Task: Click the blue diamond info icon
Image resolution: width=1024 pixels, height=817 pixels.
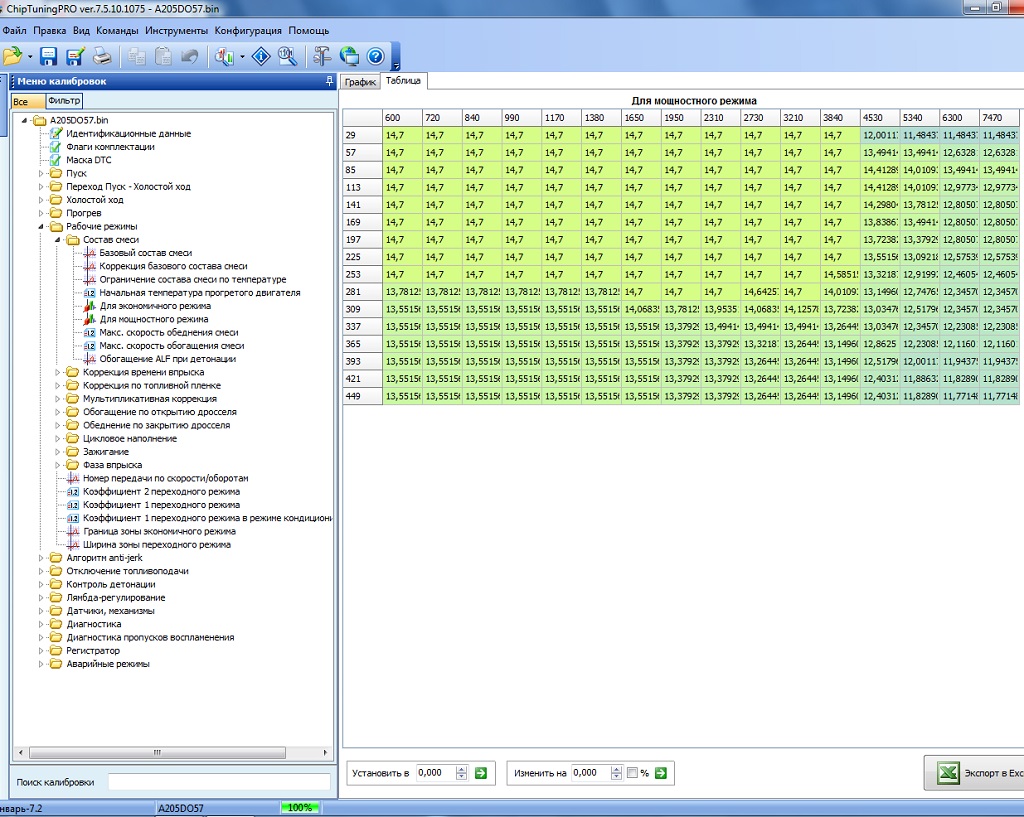Action: point(261,57)
